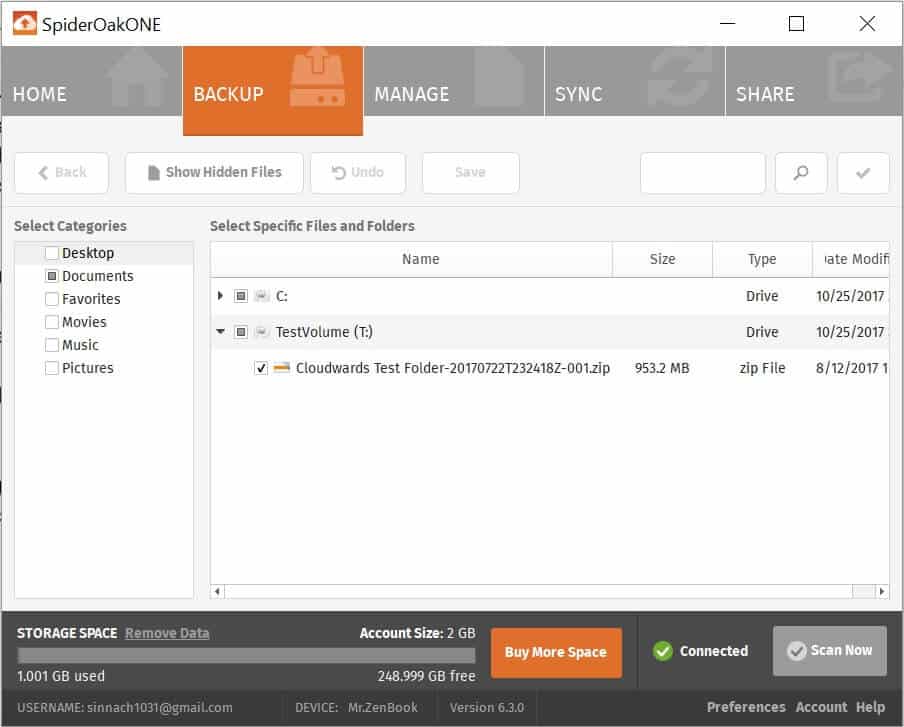This screenshot has width=904, height=727.
Task: Click into the search text field
Action: pos(703,172)
